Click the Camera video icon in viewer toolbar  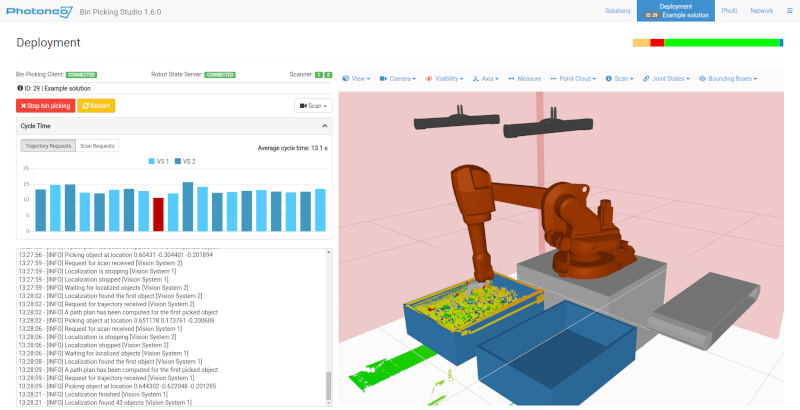pos(383,79)
